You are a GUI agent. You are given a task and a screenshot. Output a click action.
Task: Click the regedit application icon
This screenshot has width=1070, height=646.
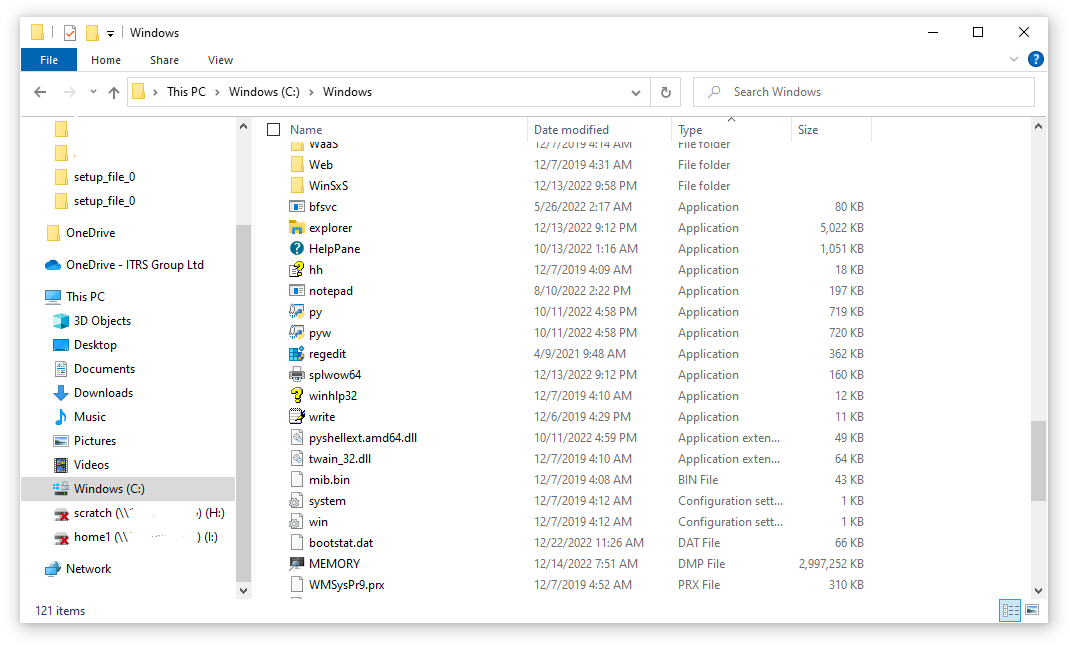[296, 354]
